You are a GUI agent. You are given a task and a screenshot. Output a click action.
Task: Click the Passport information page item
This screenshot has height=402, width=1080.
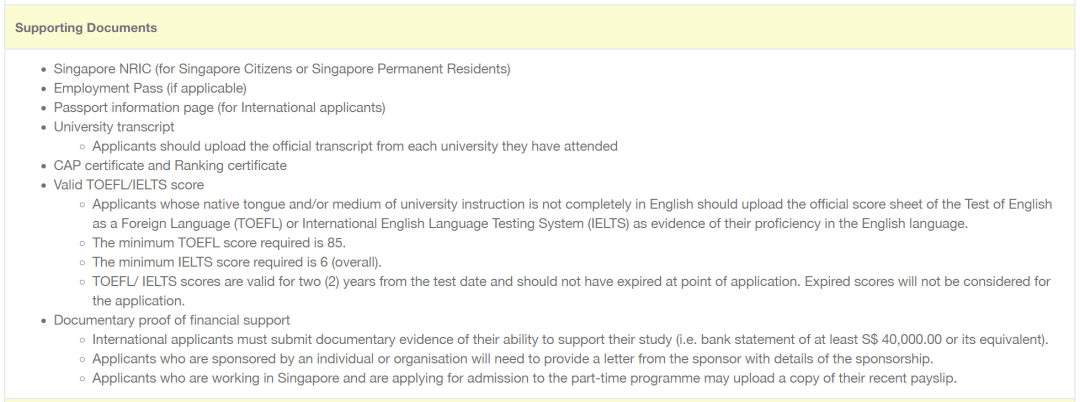pyautogui.click(x=219, y=107)
